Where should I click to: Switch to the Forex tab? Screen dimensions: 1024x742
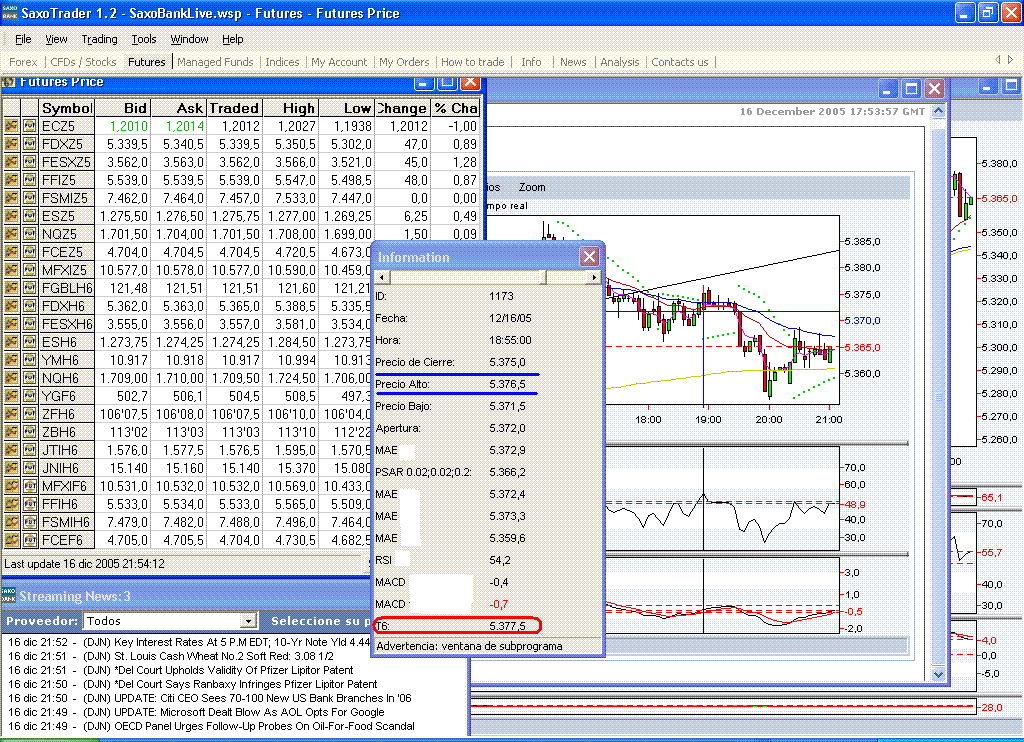[x=23, y=62]
